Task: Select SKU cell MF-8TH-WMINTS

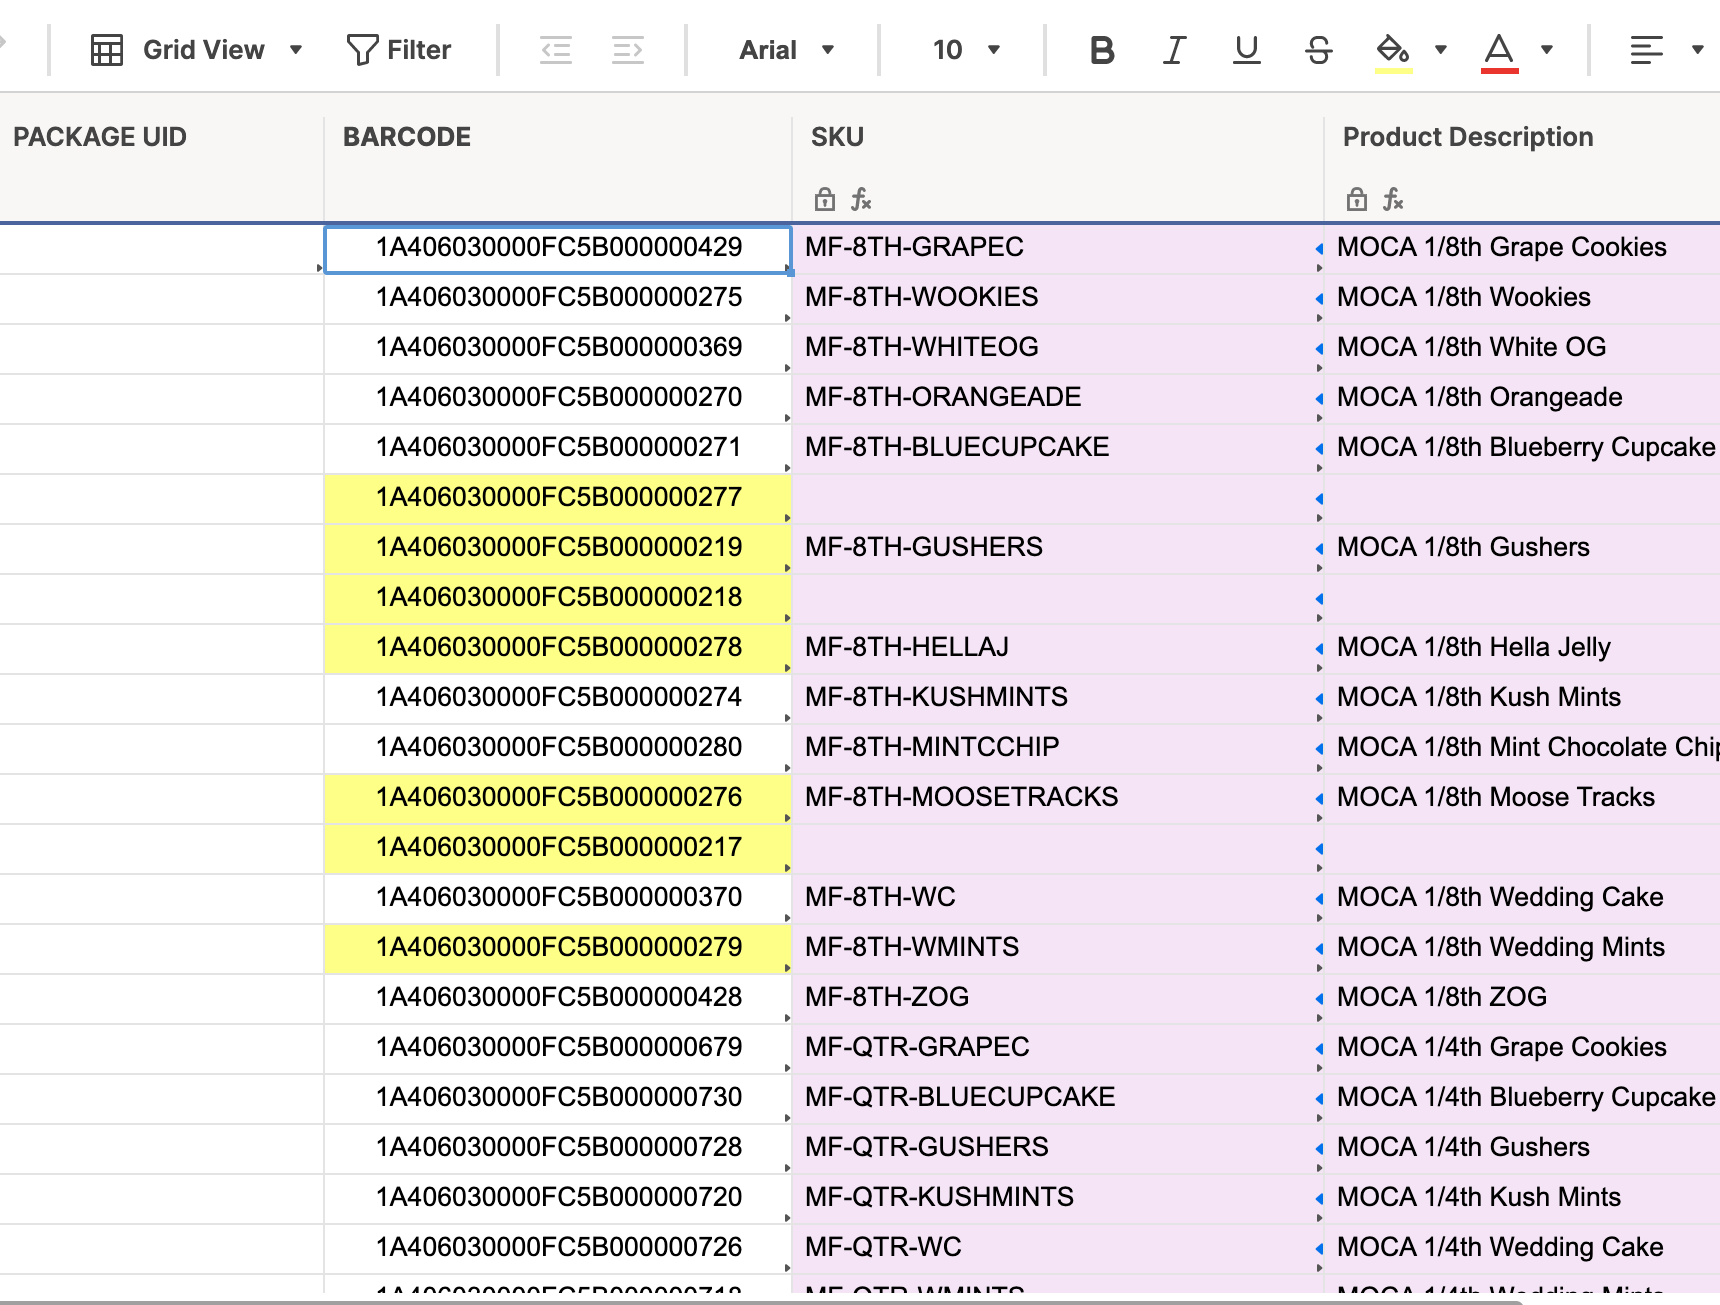Action: pos(1058,948)
